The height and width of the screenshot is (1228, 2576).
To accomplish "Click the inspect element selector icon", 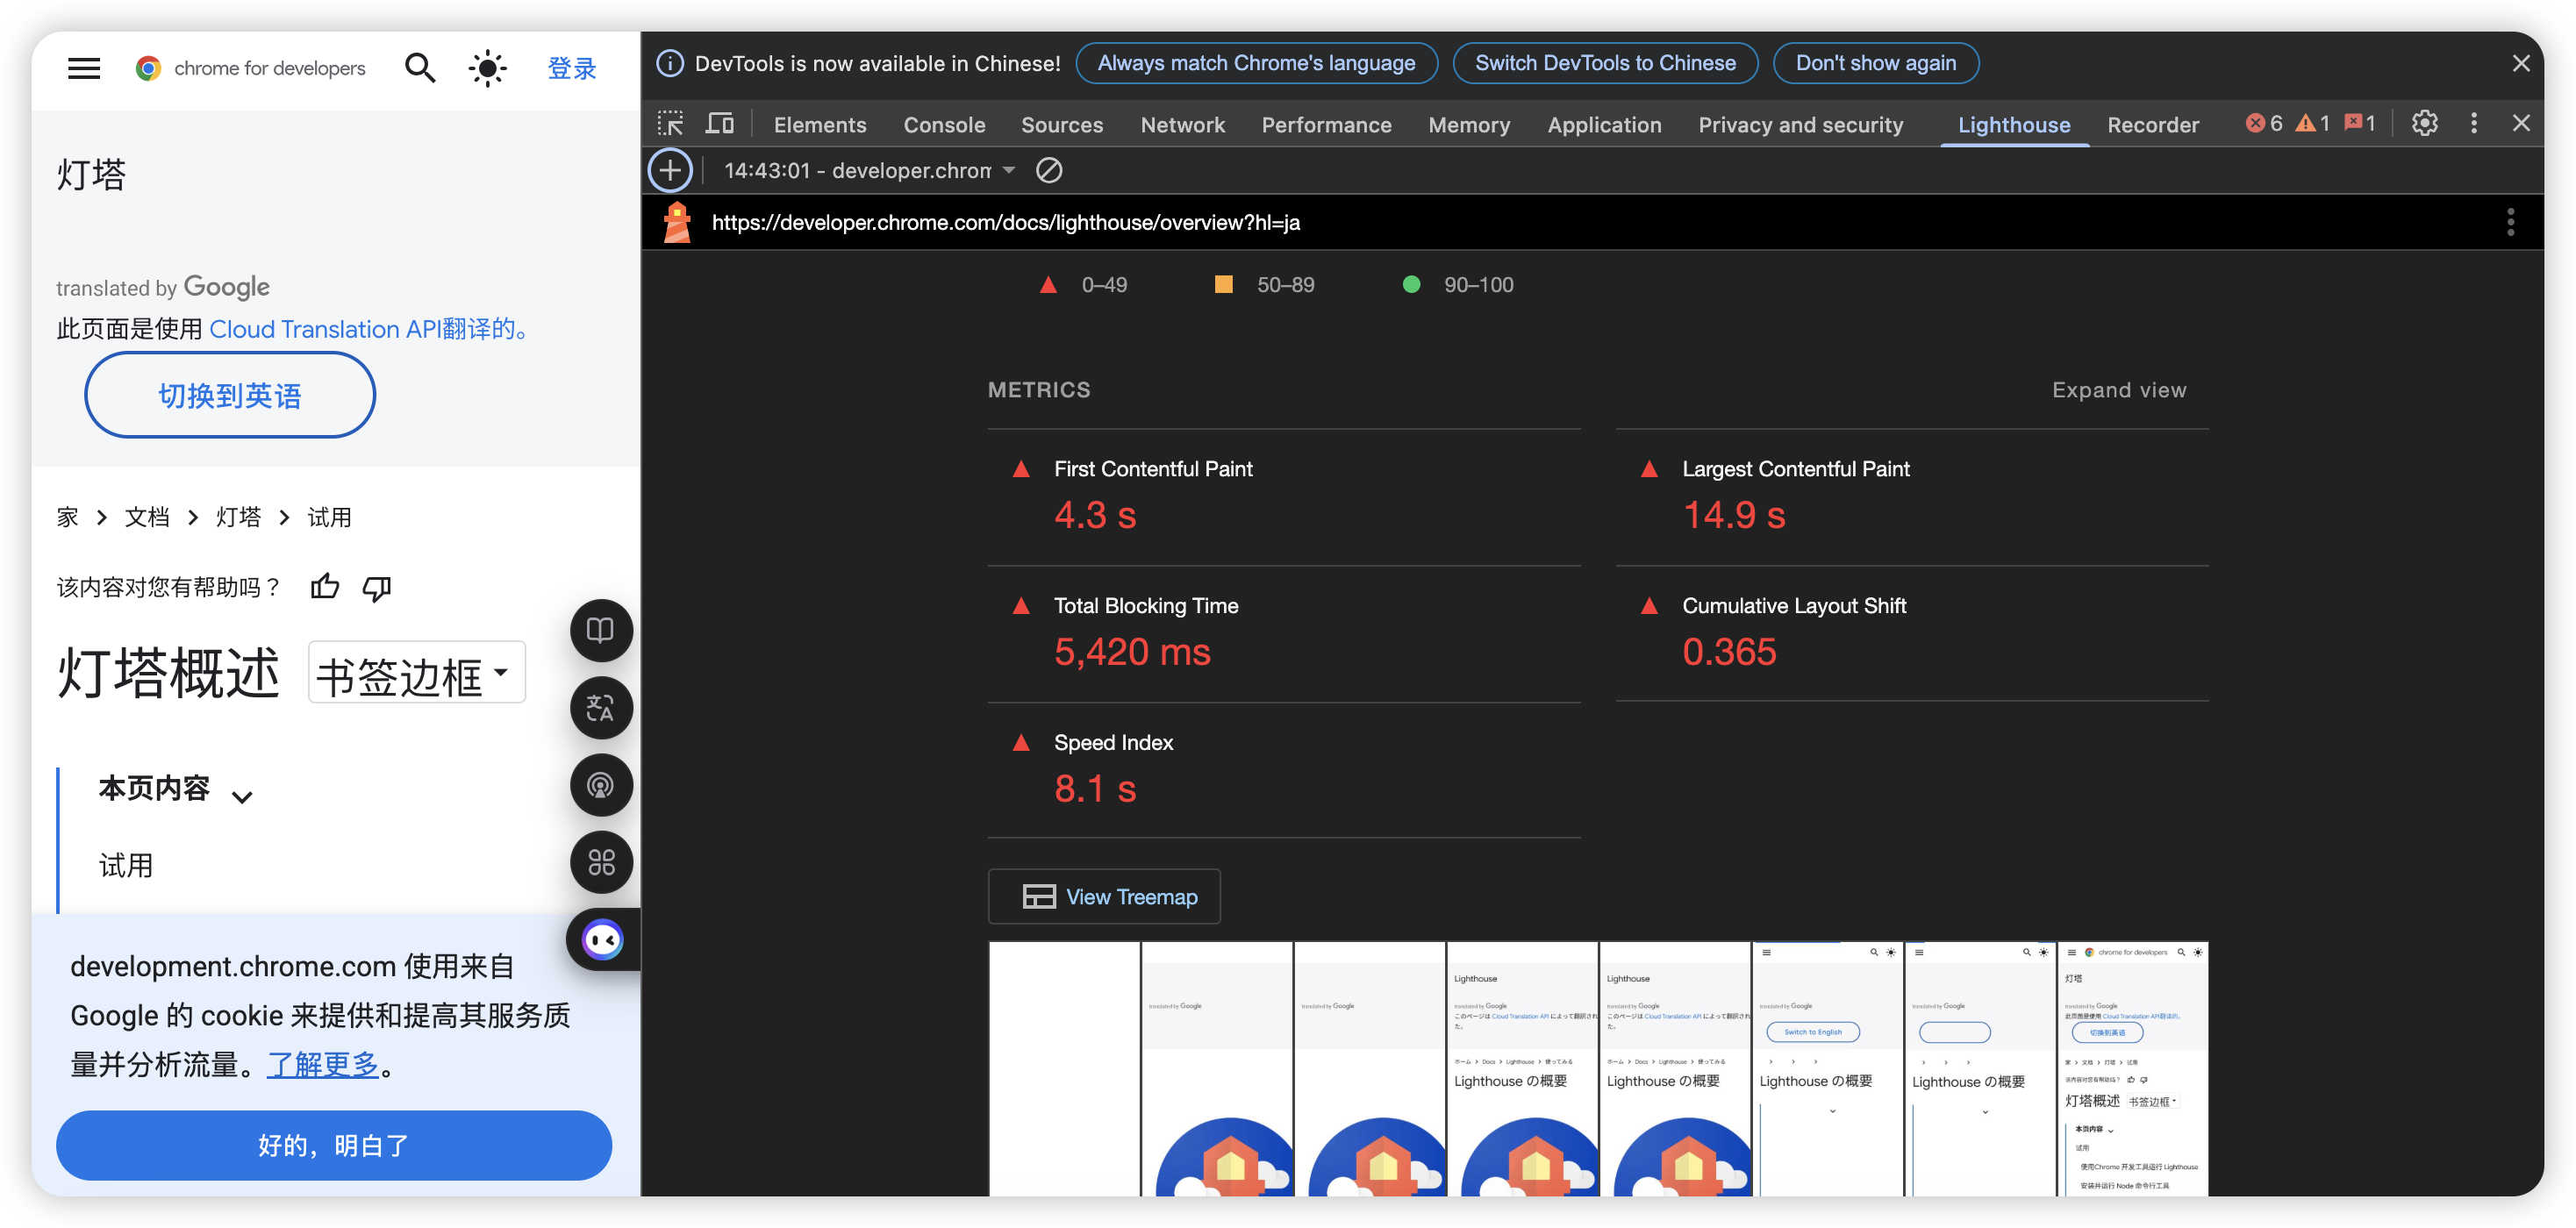I will (670, 124).
